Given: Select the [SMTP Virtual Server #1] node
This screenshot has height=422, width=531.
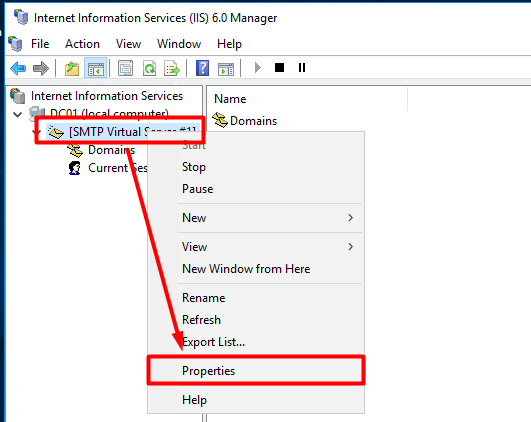Looking at the screenshot, I should [132, 132].
